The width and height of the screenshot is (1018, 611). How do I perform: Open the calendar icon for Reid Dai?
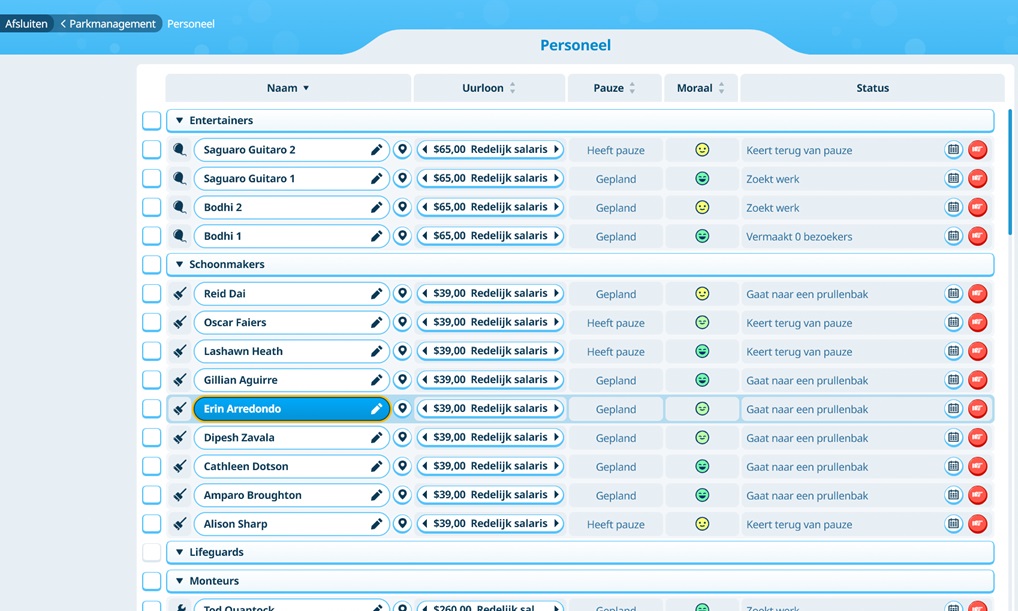tap(953, 293)
